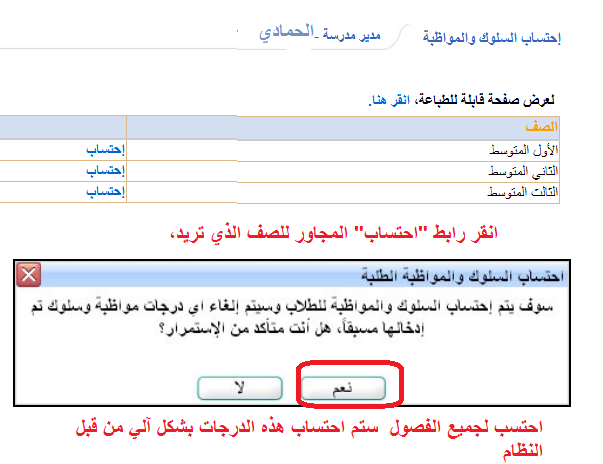Click the لا button in dialog
The width and height of the screenshot is (603, 464).
[x=240, y=388]
